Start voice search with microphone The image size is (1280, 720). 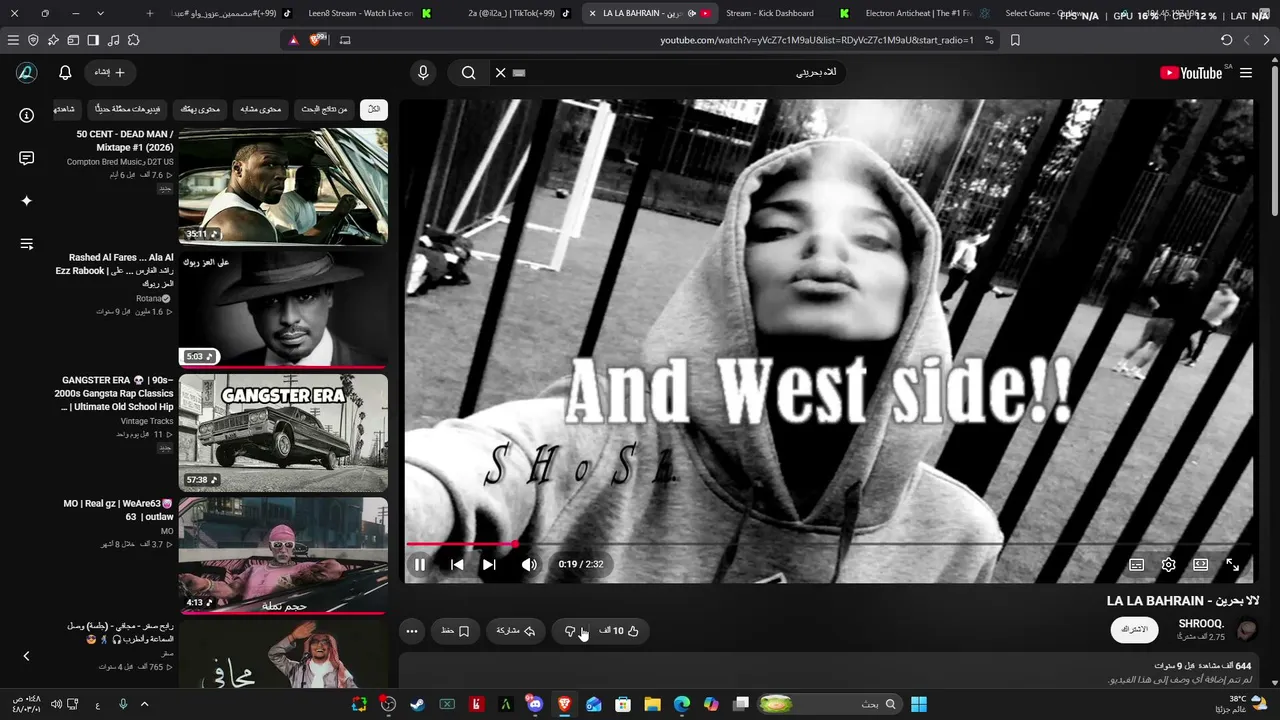point(423,72)
